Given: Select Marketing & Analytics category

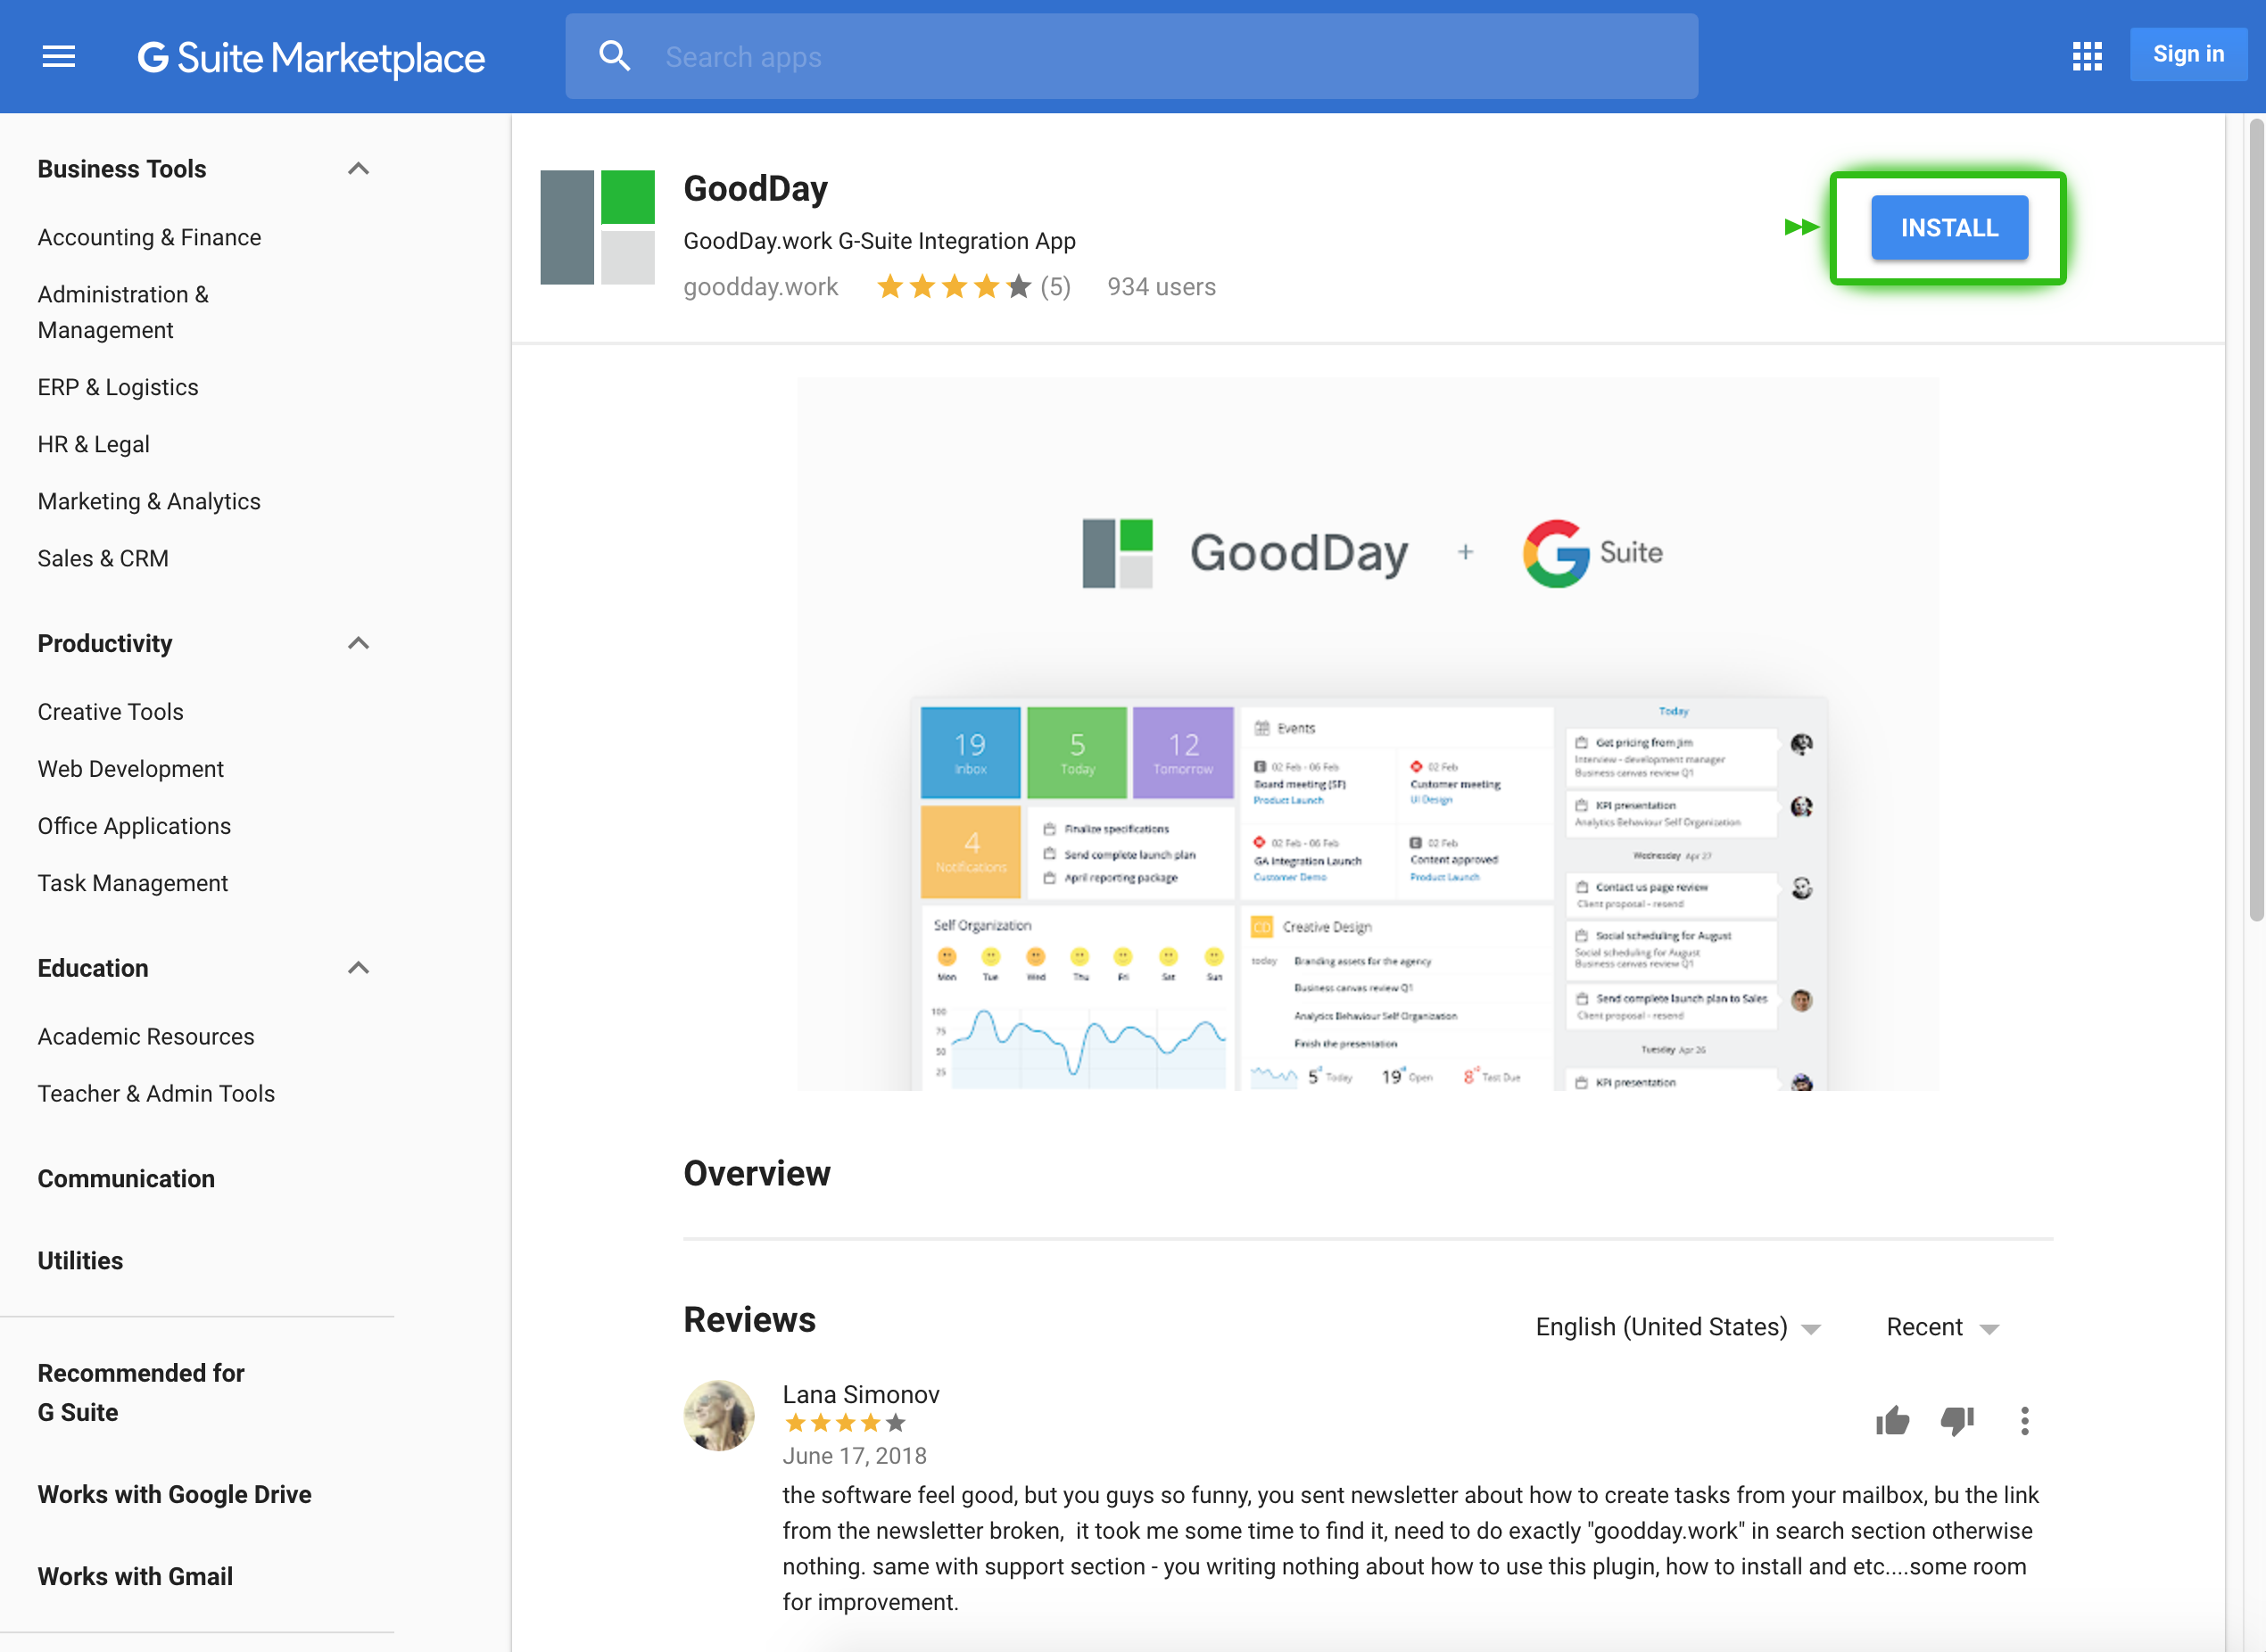Looking at the screenshot, I should pyautogui.click(x=149, y=501).
